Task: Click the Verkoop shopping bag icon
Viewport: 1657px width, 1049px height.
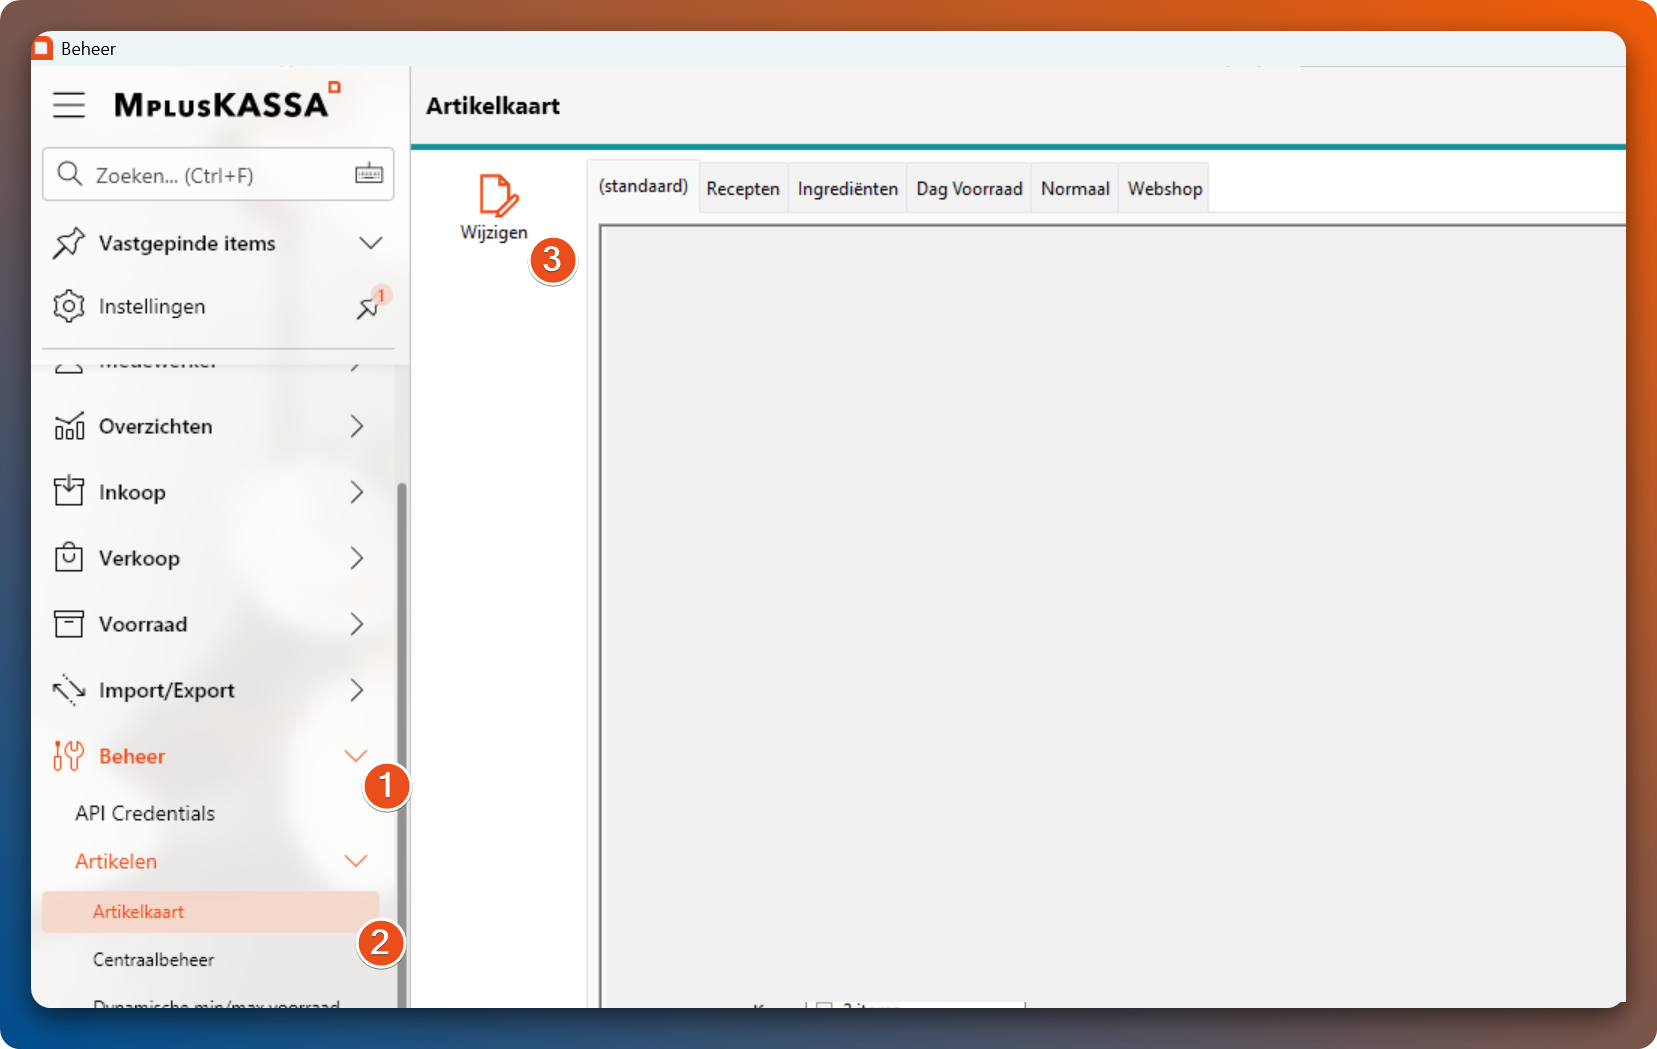Action: [x=69, y=558]
